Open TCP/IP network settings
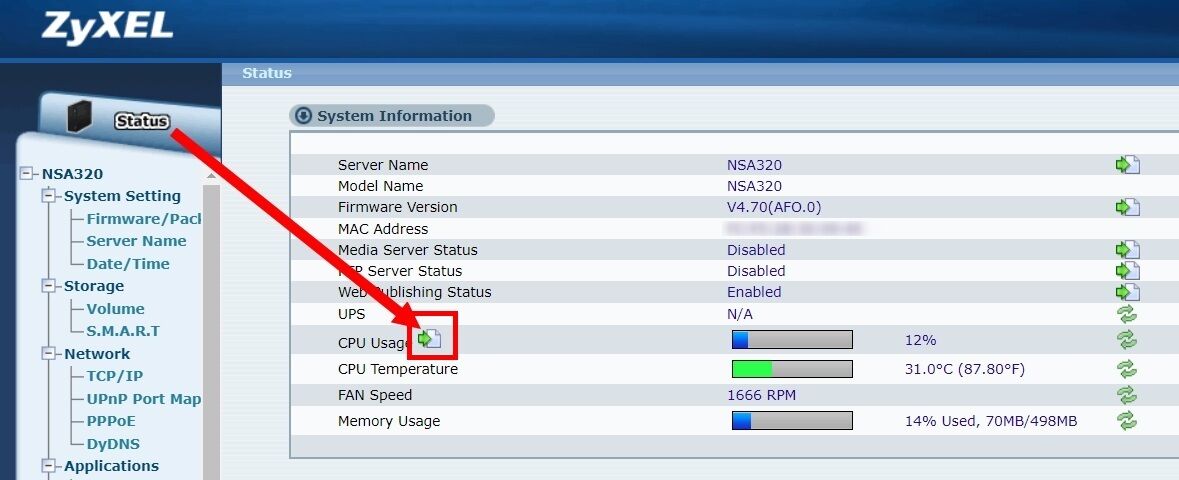Image resolution: width=1179 pixels, height=480 pixels. pyautogui.click(x=114, y=376)
